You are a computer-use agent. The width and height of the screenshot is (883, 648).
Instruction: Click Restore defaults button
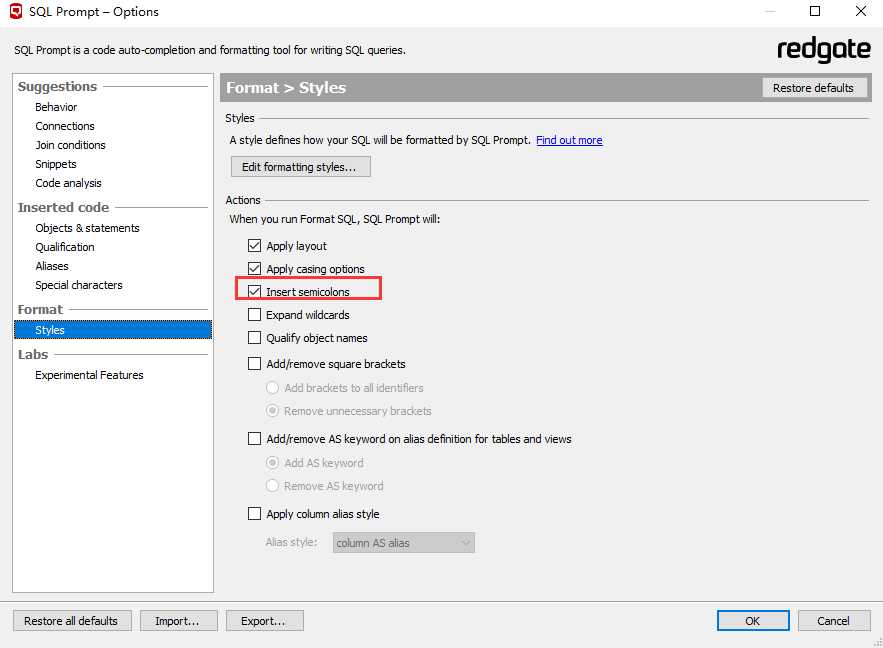814,88
